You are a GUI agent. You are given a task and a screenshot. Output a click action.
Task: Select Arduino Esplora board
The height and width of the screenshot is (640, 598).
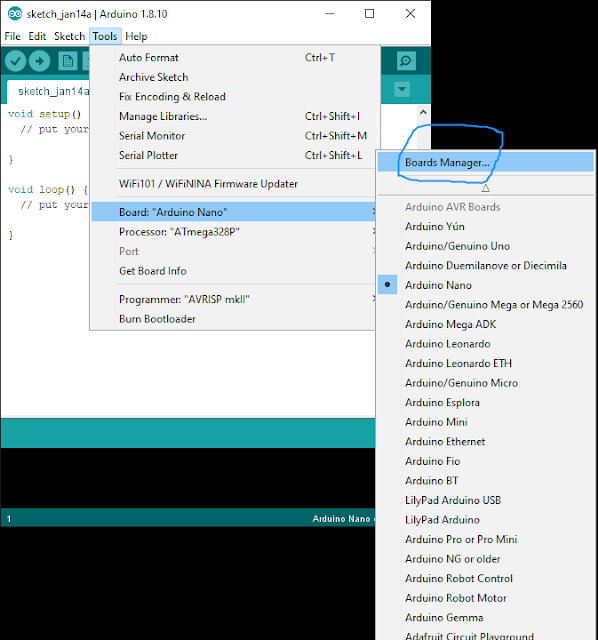486,402
